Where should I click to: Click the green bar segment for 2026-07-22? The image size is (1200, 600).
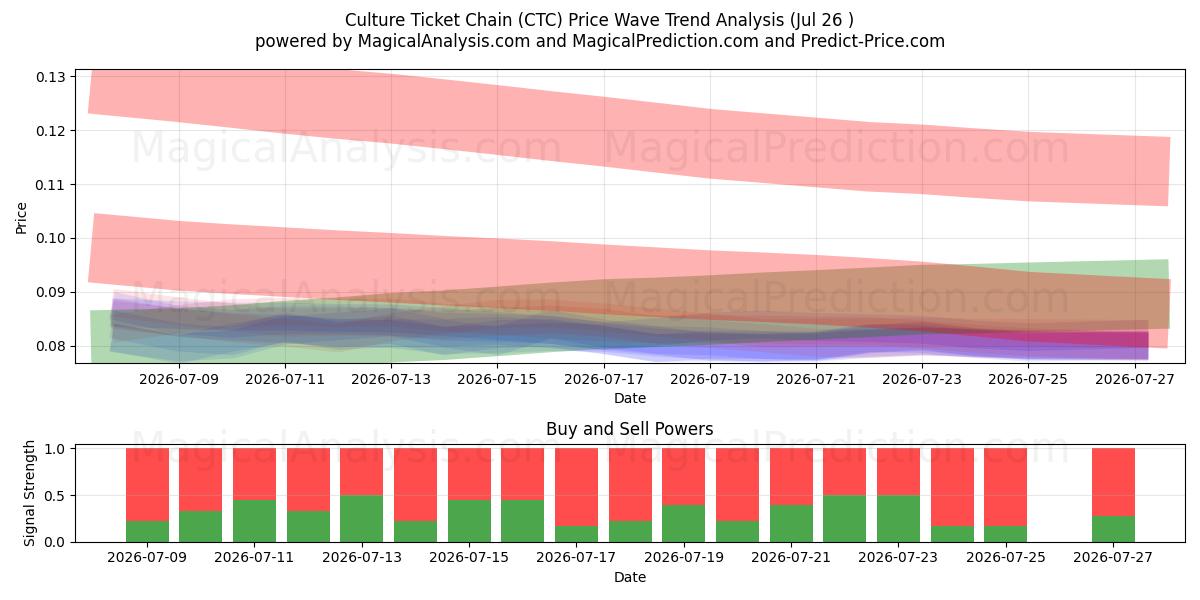(845, 518)
